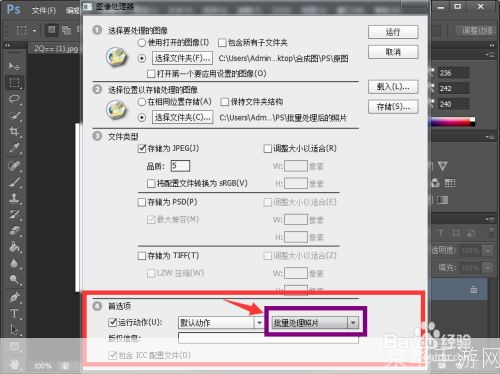The height and width of the screenshot is (374, 500).
Task: Open the 批量处理照片 action dropdown
Action: coord(315,323)
